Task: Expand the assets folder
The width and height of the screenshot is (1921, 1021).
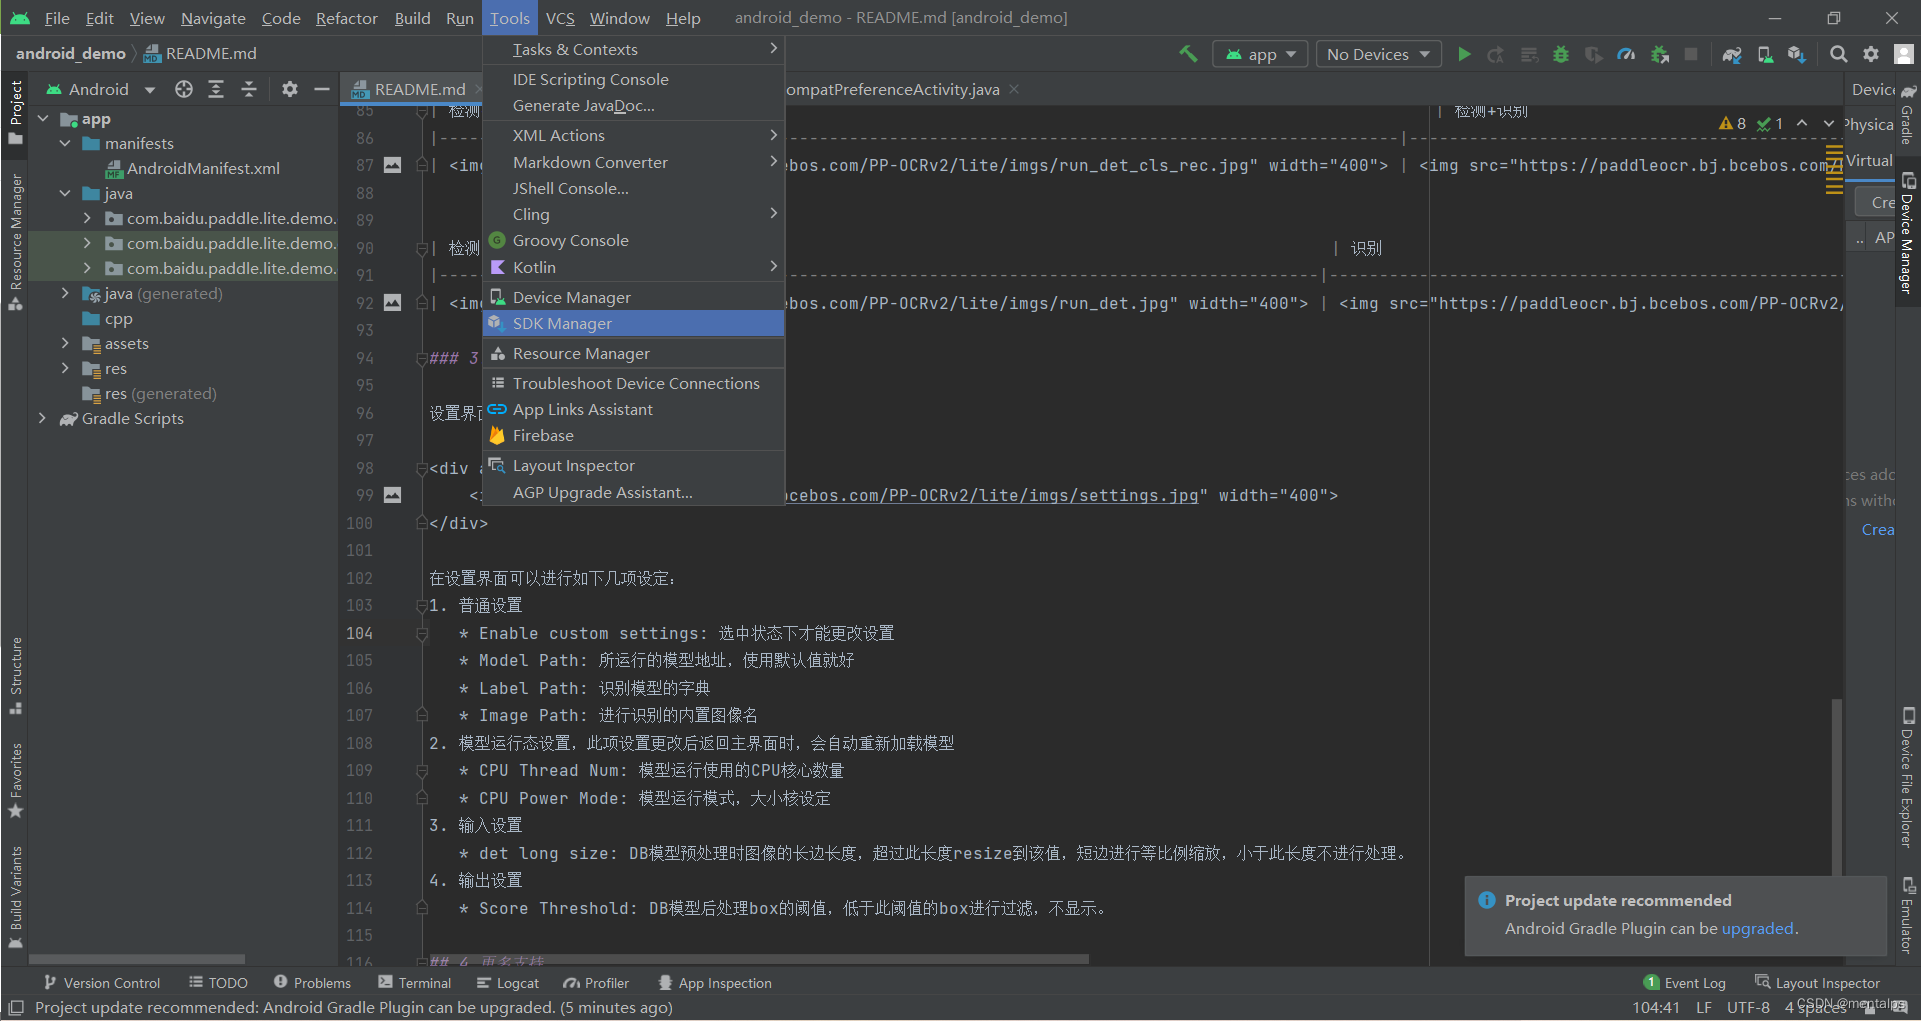Action: coord(65,344)
